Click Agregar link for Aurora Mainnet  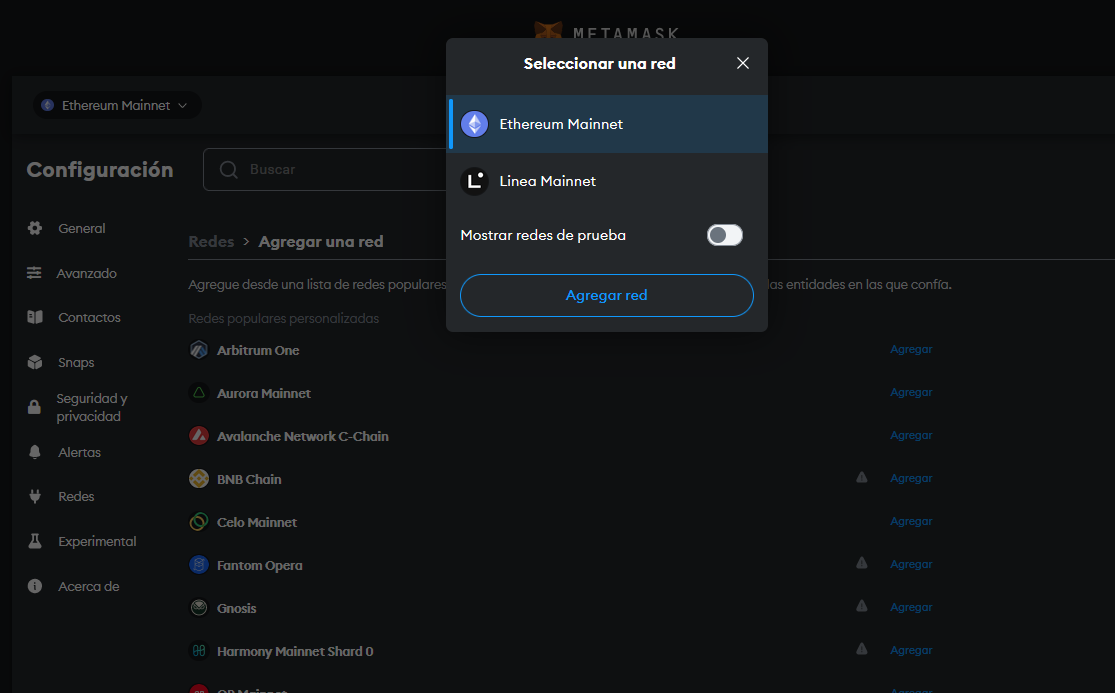[911, 392]
